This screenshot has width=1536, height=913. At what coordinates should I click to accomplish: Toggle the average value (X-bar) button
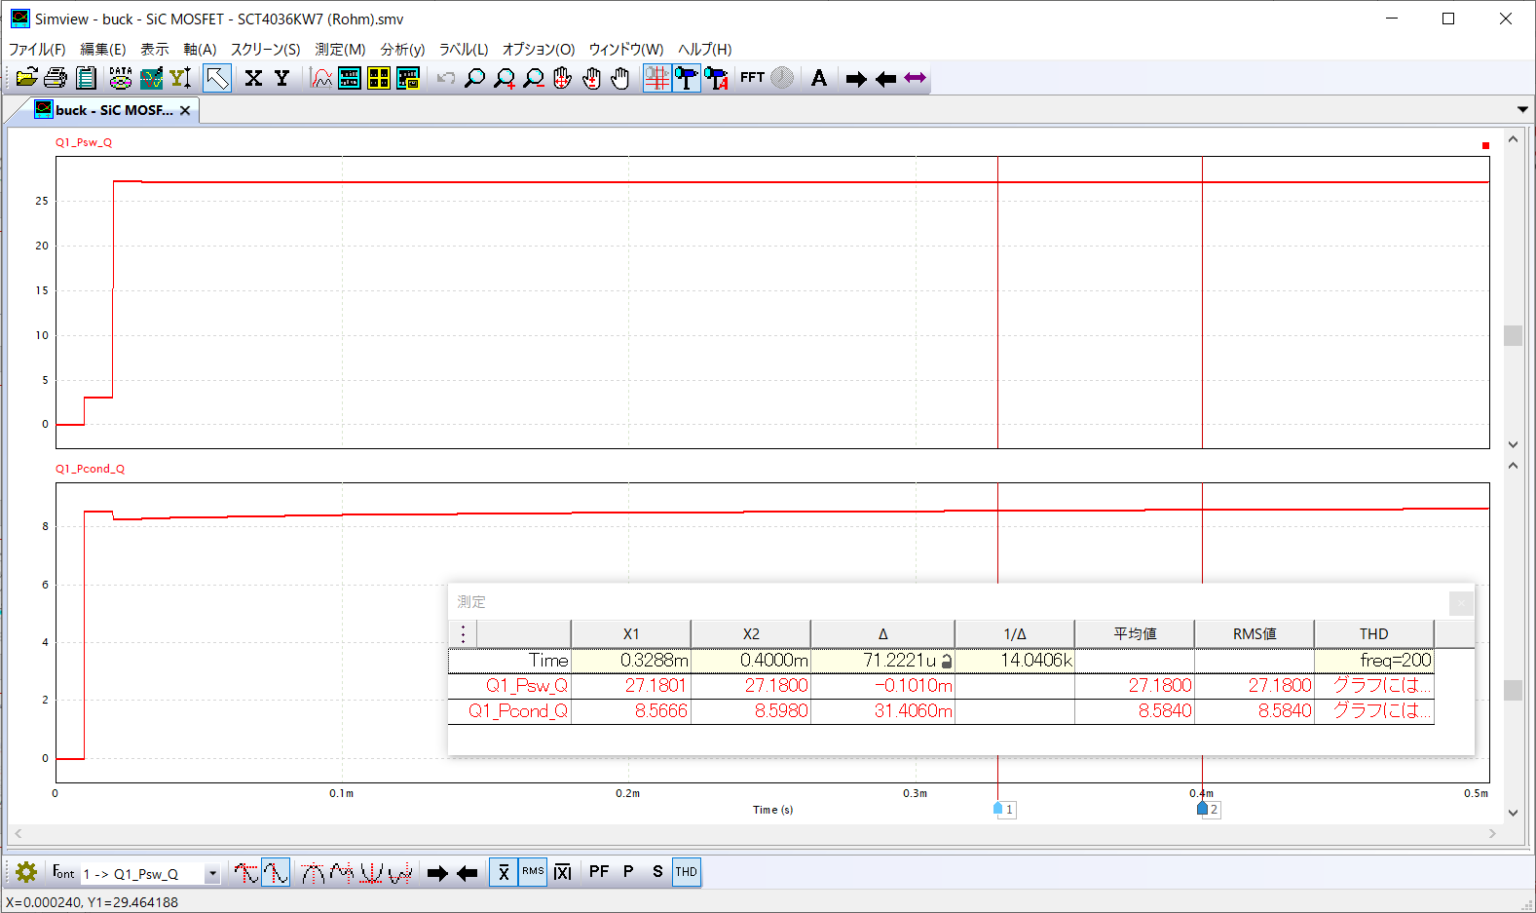503,872
